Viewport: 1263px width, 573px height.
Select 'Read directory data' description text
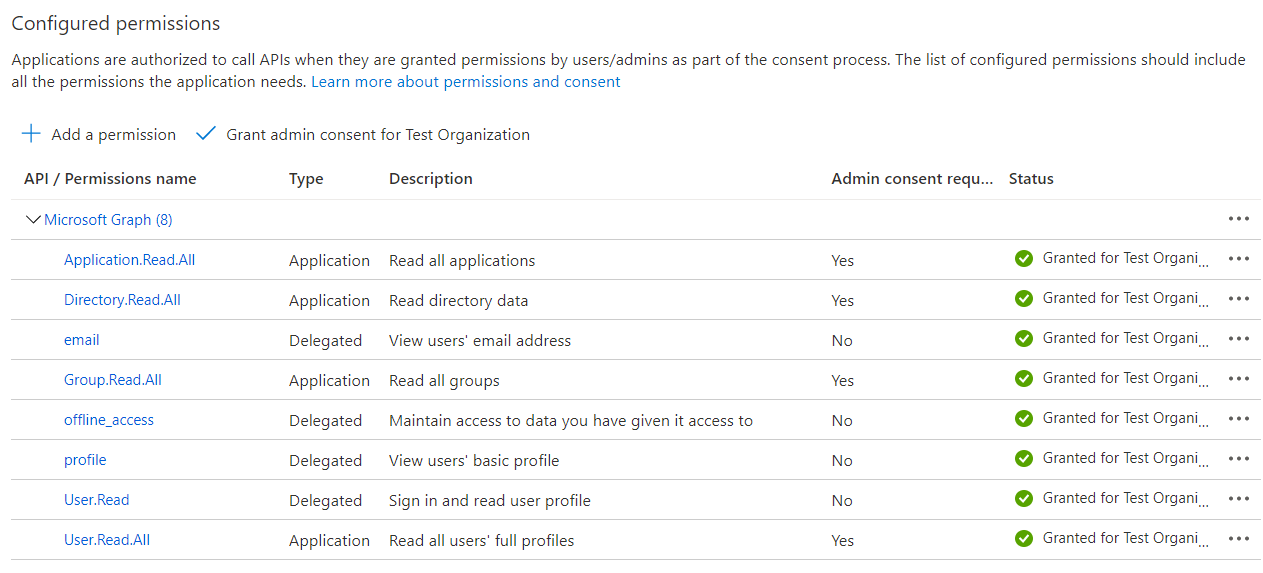[458, 300]
